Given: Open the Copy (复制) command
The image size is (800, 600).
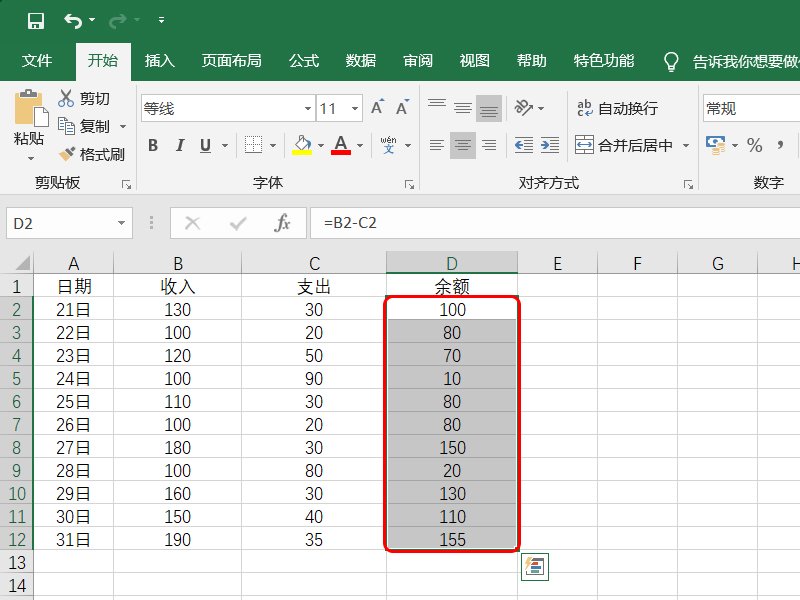Looking at the screenshot, I should [x=68, y=127].
